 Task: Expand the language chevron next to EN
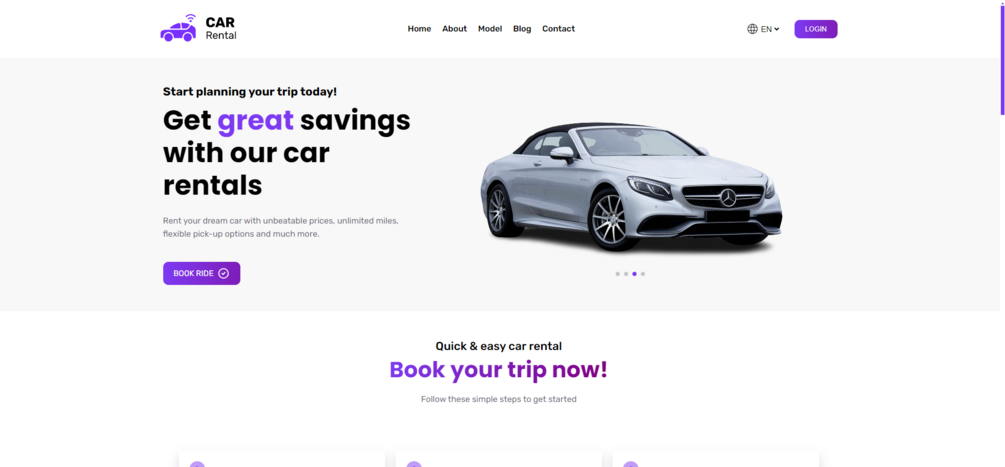[x=776, y=29]
